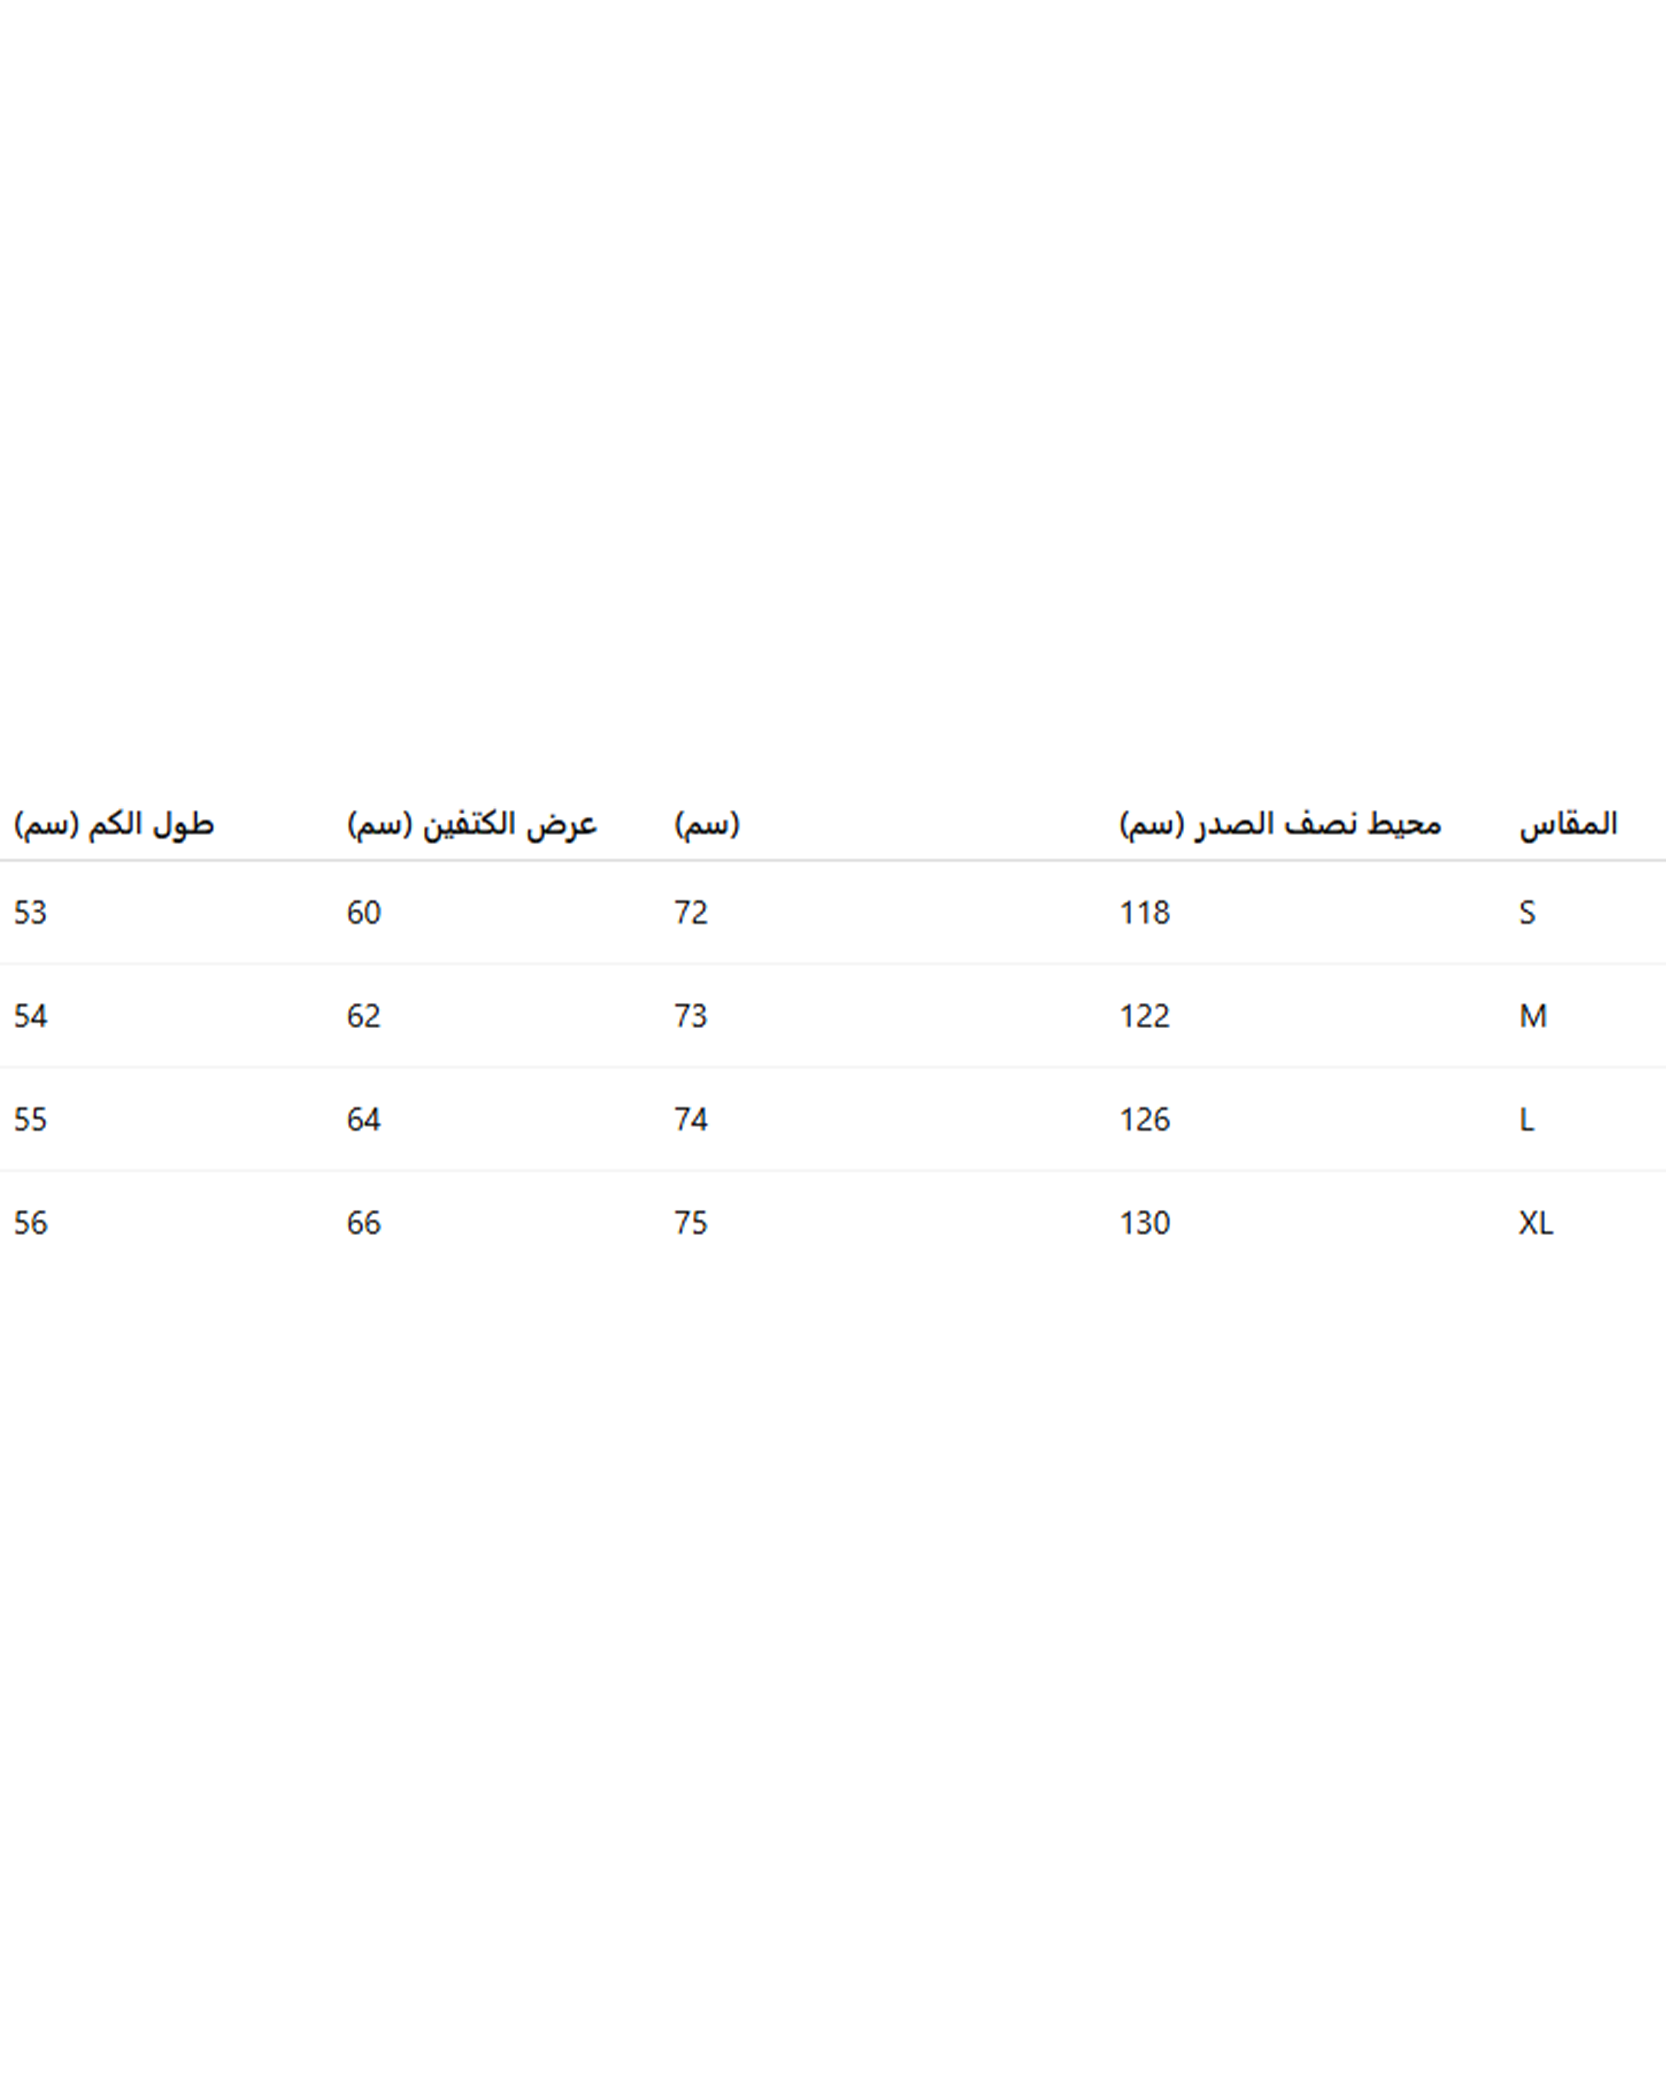Click sleeve length value 55
Viewport: 1666px width, 2100px height.
[x=30, y=1119]
